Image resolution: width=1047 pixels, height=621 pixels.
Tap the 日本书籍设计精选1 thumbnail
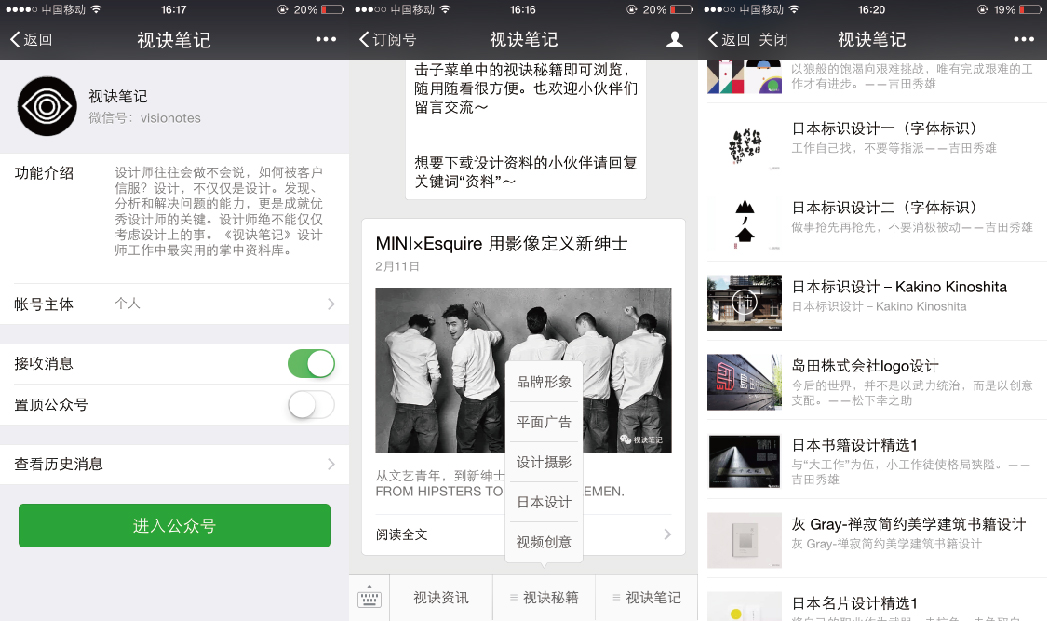(745, 461)
